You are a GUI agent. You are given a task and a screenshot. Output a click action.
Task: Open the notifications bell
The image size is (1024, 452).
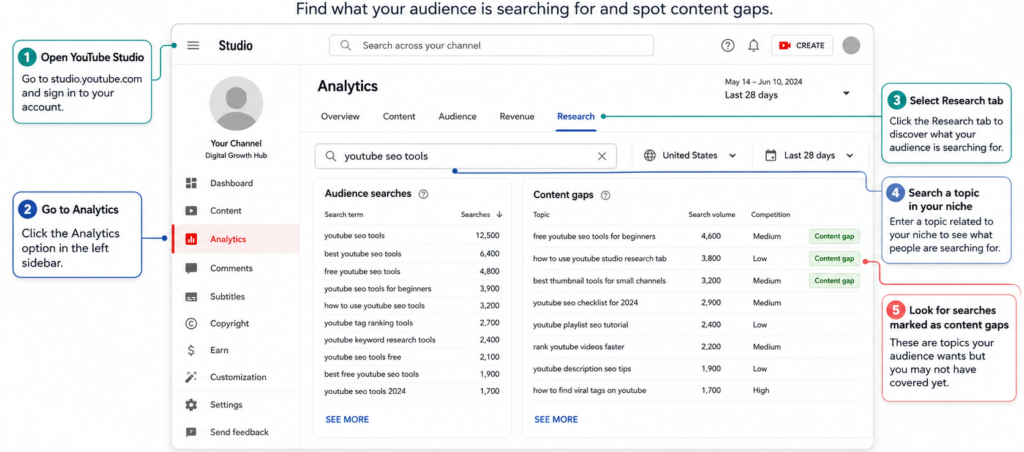click(754, 46)
